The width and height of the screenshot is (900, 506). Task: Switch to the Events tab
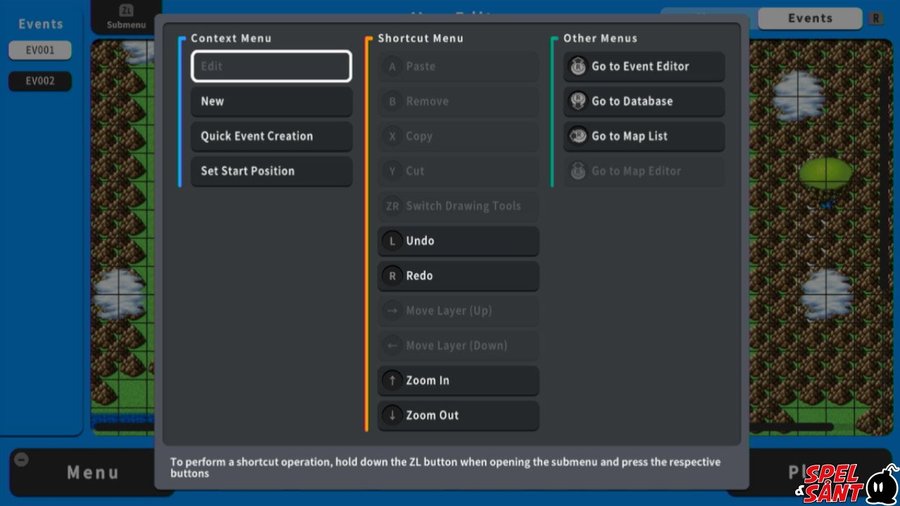[809, 18]
